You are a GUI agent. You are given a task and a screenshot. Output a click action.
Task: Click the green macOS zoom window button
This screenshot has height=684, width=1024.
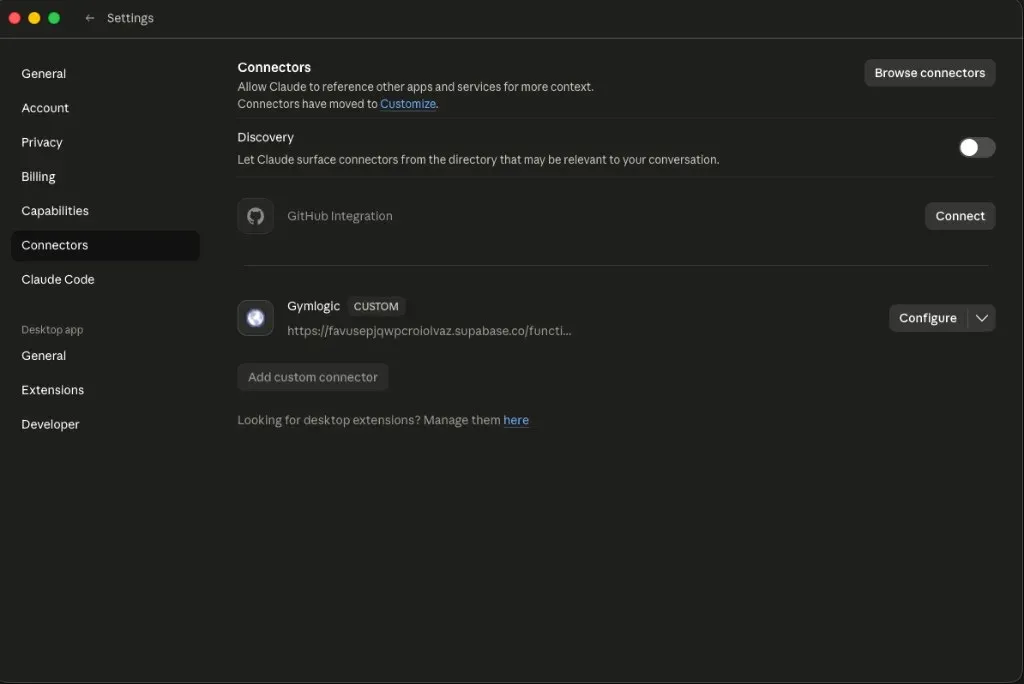(54, 18)
